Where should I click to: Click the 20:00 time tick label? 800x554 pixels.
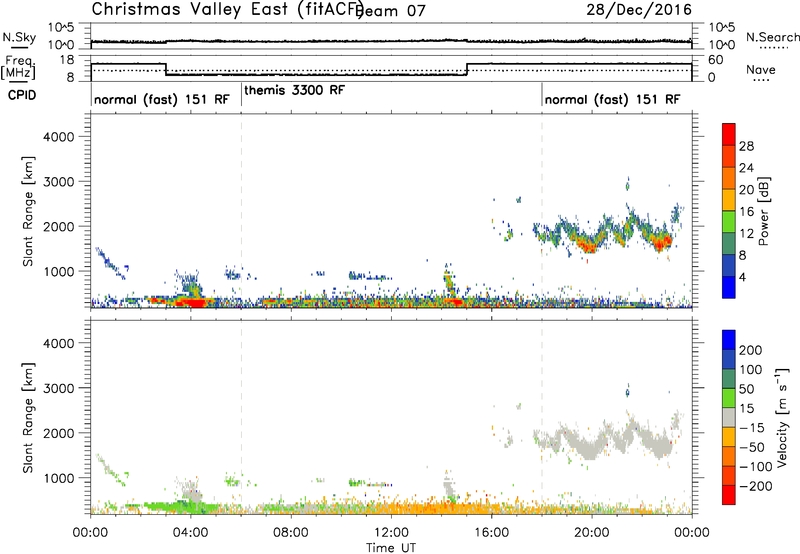point(592,533)
